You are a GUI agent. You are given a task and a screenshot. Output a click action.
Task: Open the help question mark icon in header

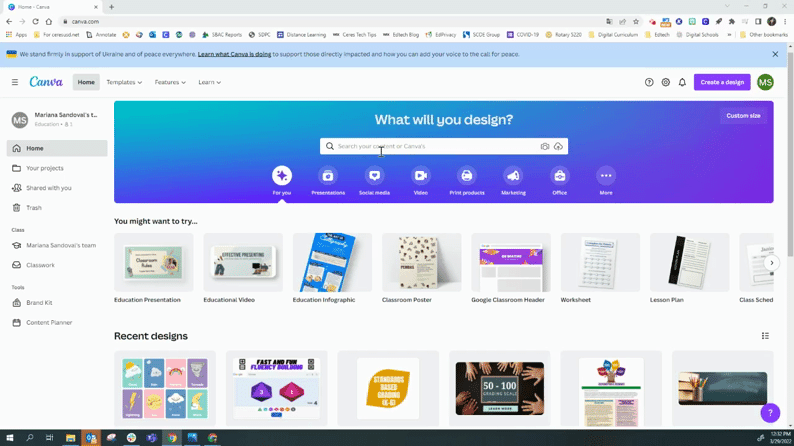[649, 82]
